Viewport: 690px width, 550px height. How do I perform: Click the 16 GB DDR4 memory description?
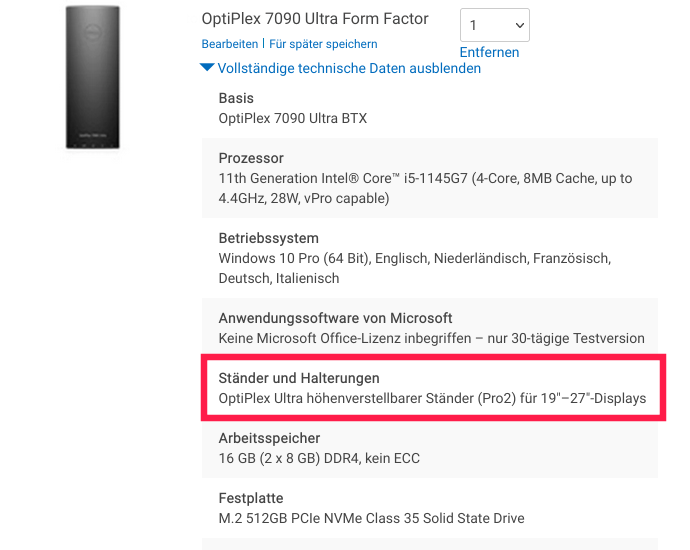(319, 458)
